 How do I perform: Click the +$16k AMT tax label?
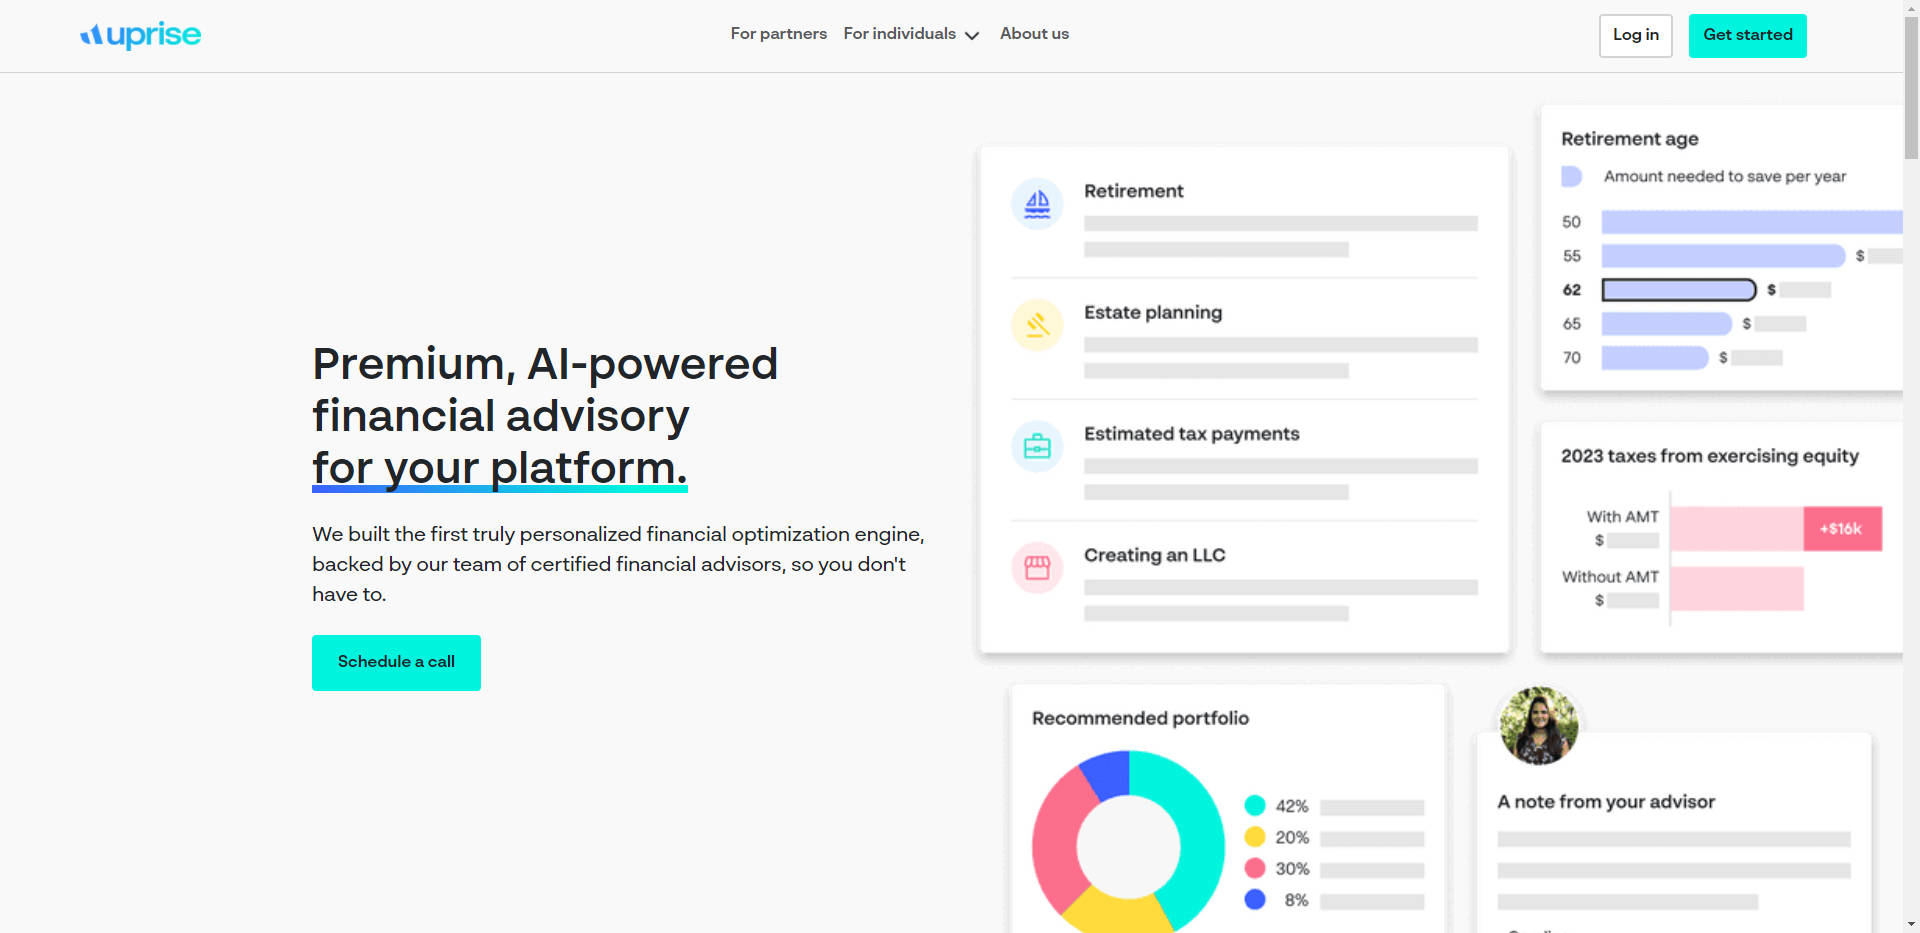[x=1841, y=529]
